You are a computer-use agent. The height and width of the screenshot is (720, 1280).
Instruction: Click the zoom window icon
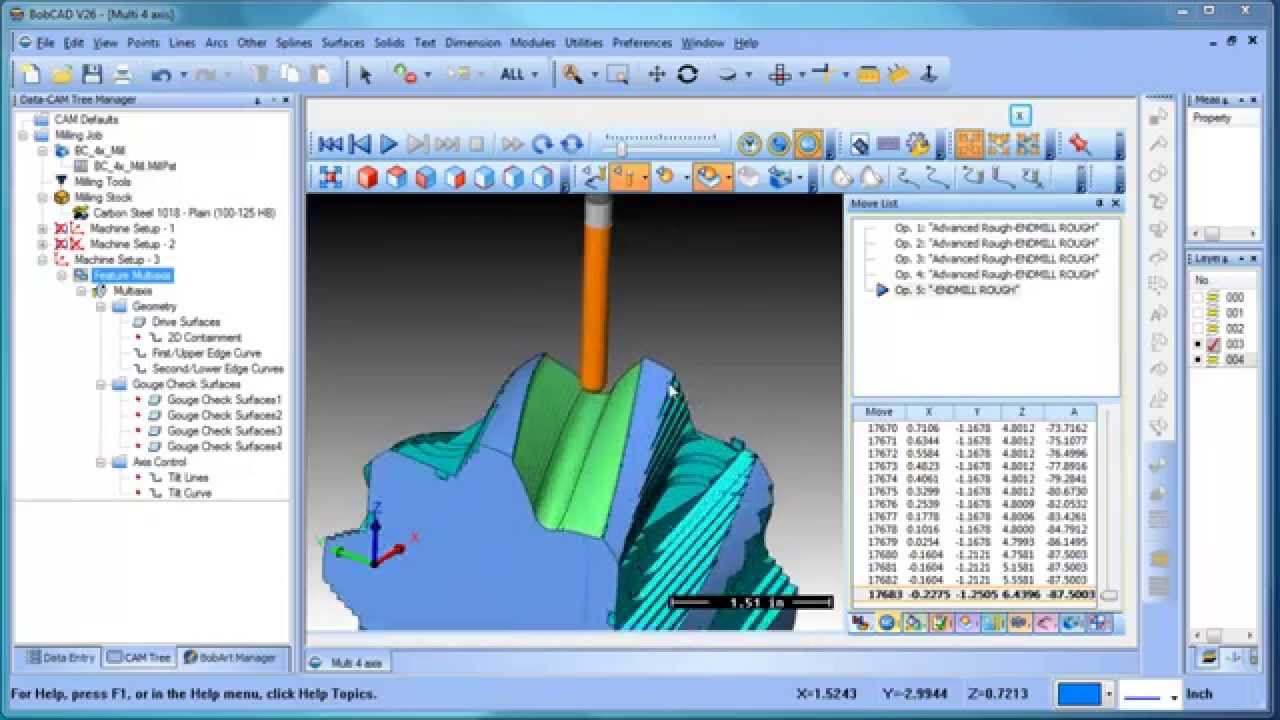(x=617, y=74)
